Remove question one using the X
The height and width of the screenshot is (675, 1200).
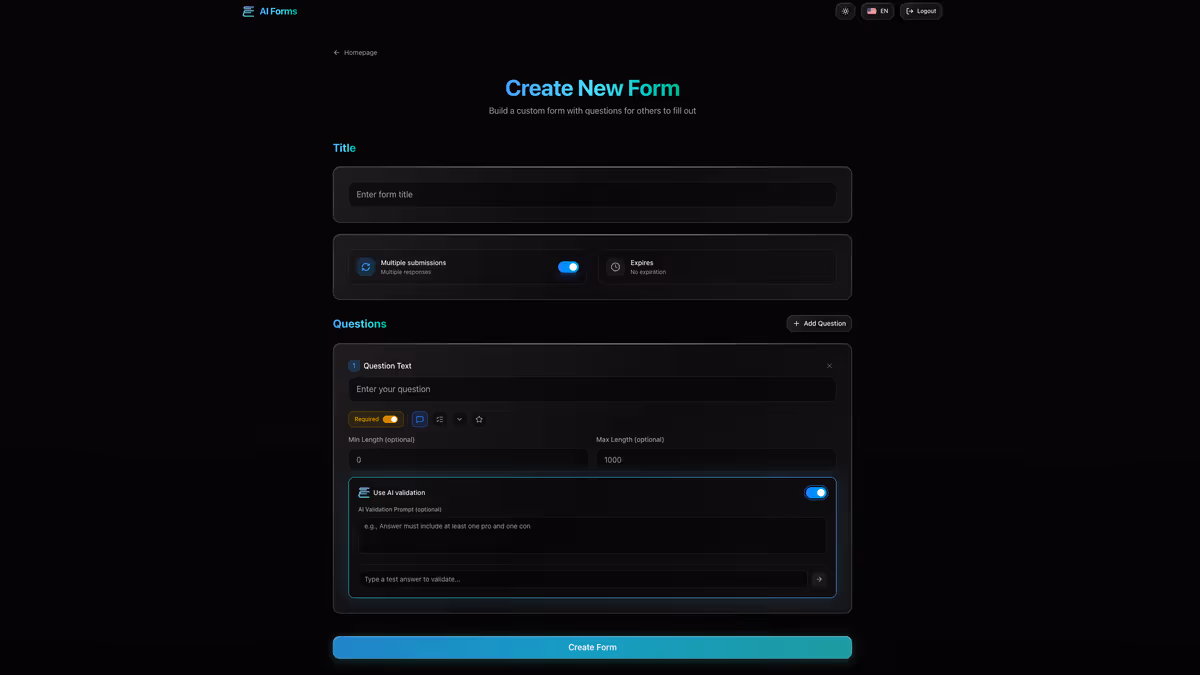coord(829,365)
